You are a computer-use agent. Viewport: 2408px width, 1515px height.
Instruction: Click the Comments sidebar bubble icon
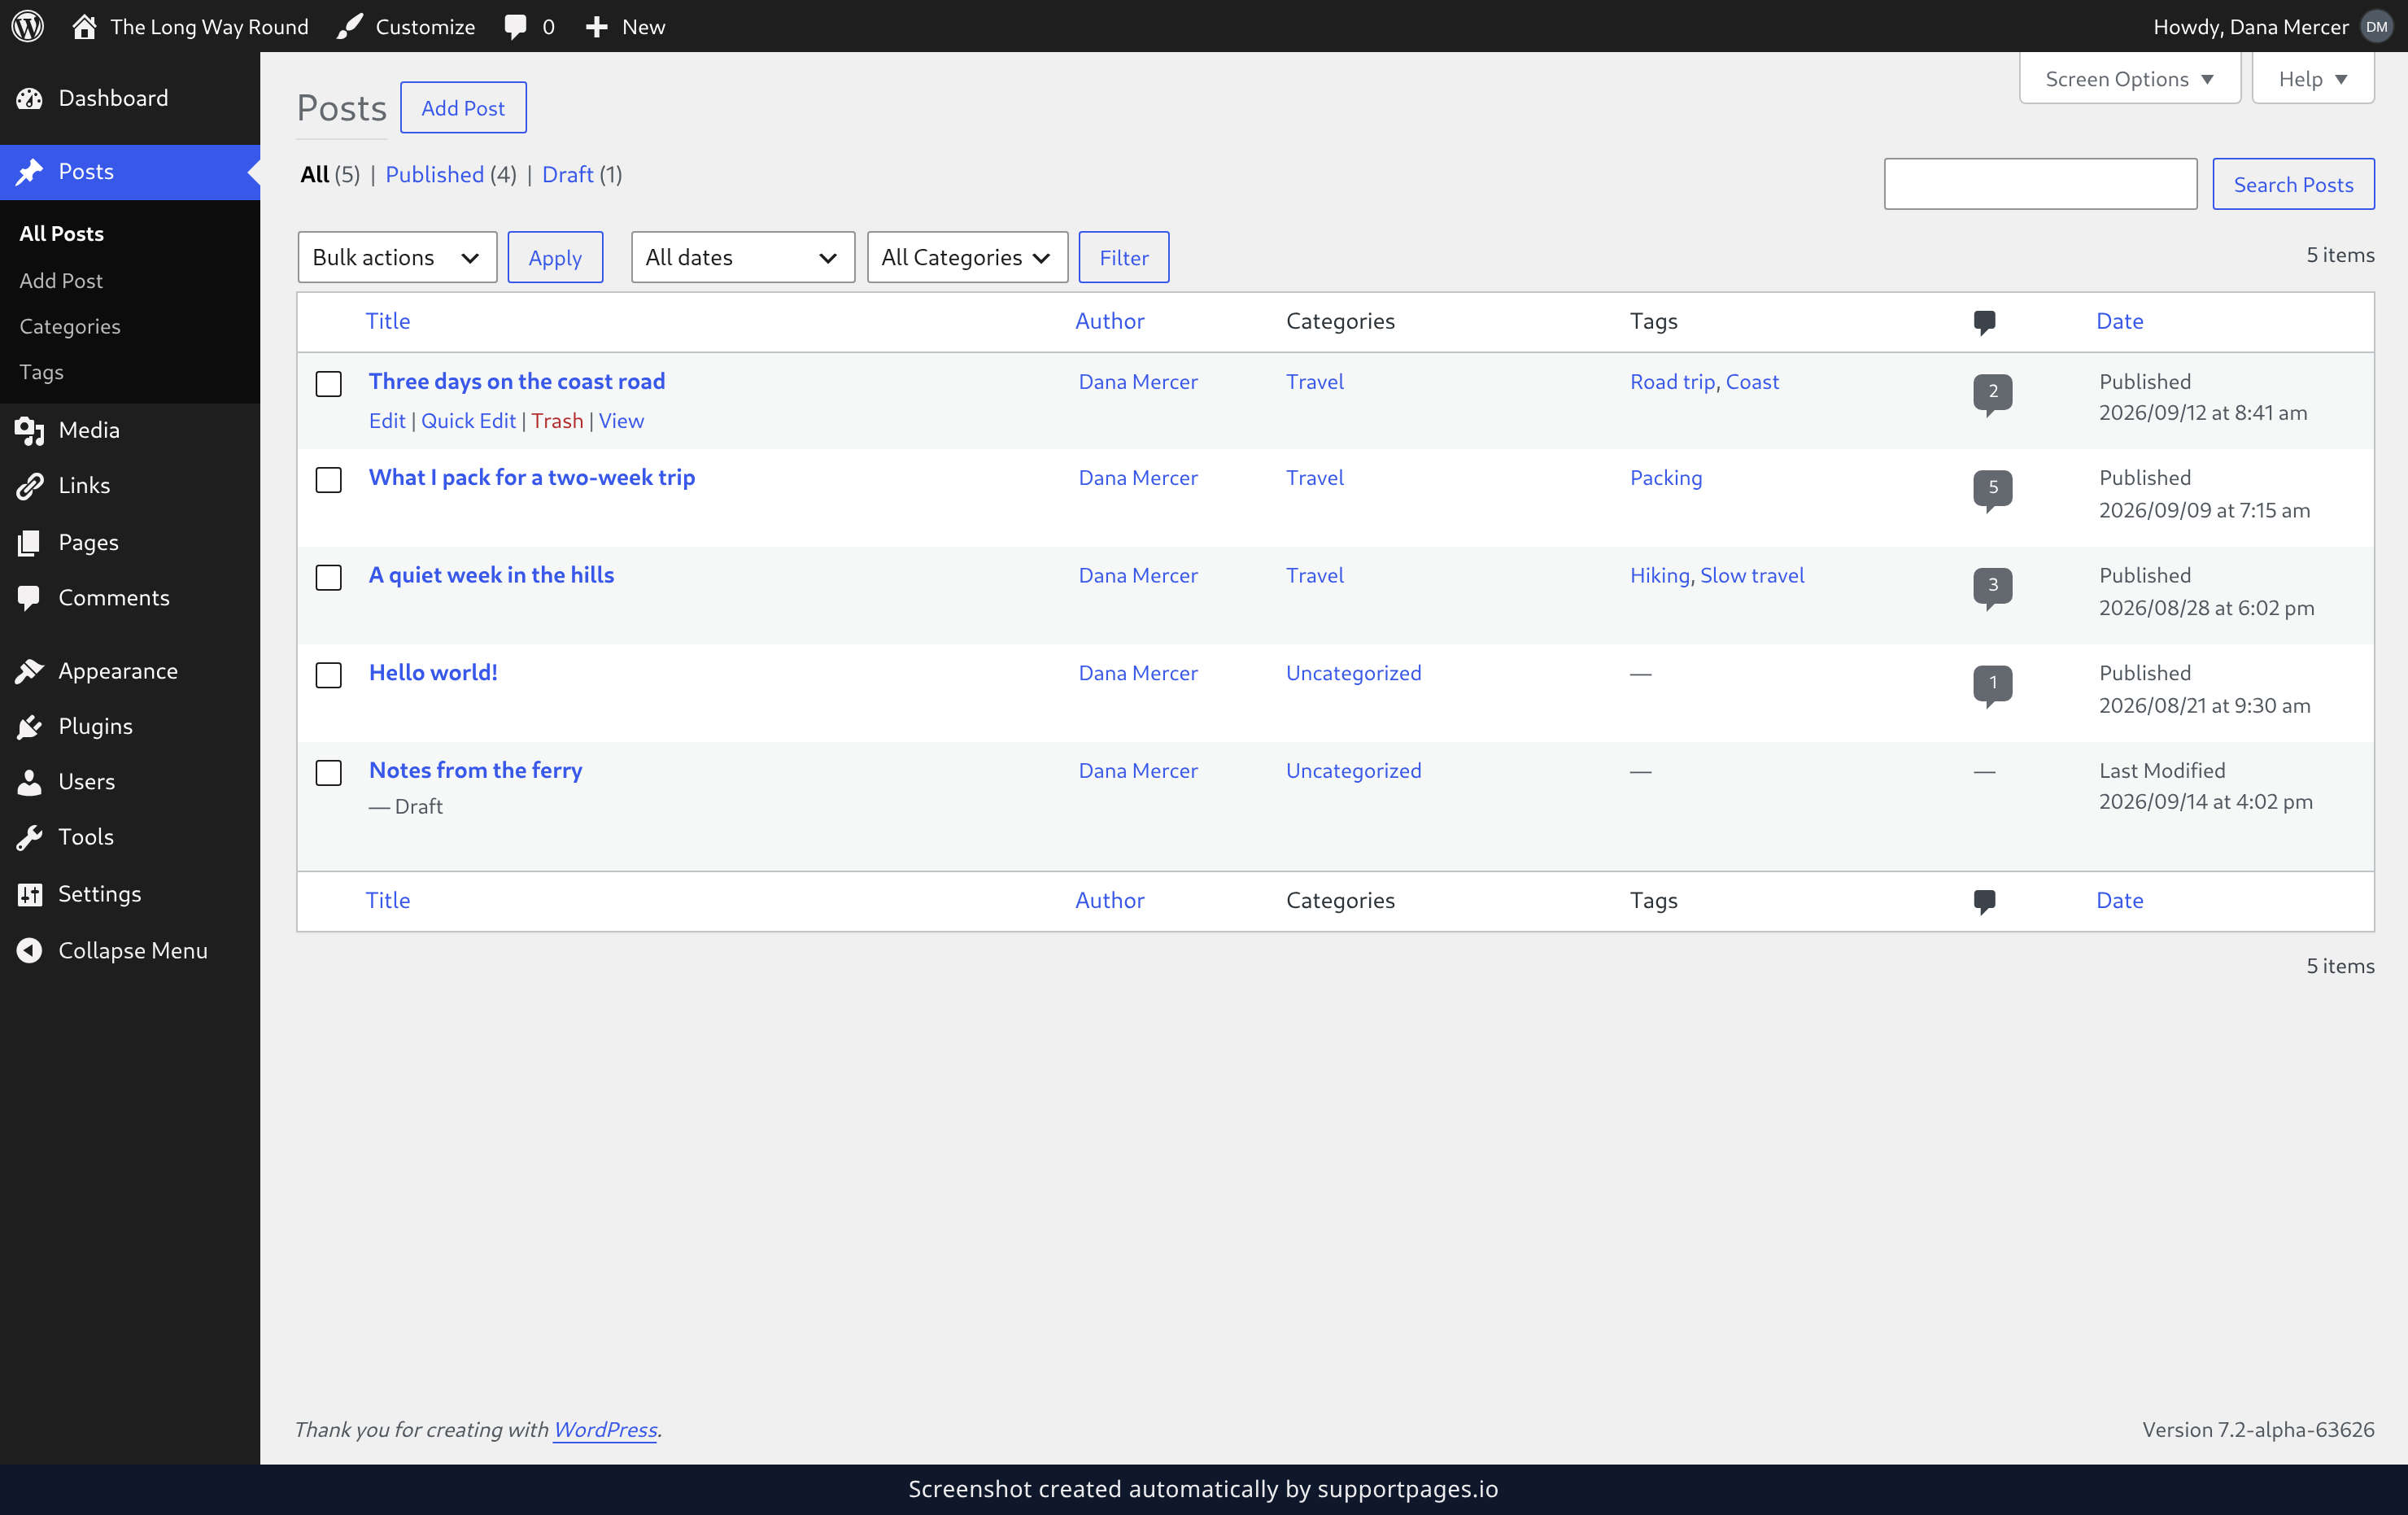pos(29,597)
